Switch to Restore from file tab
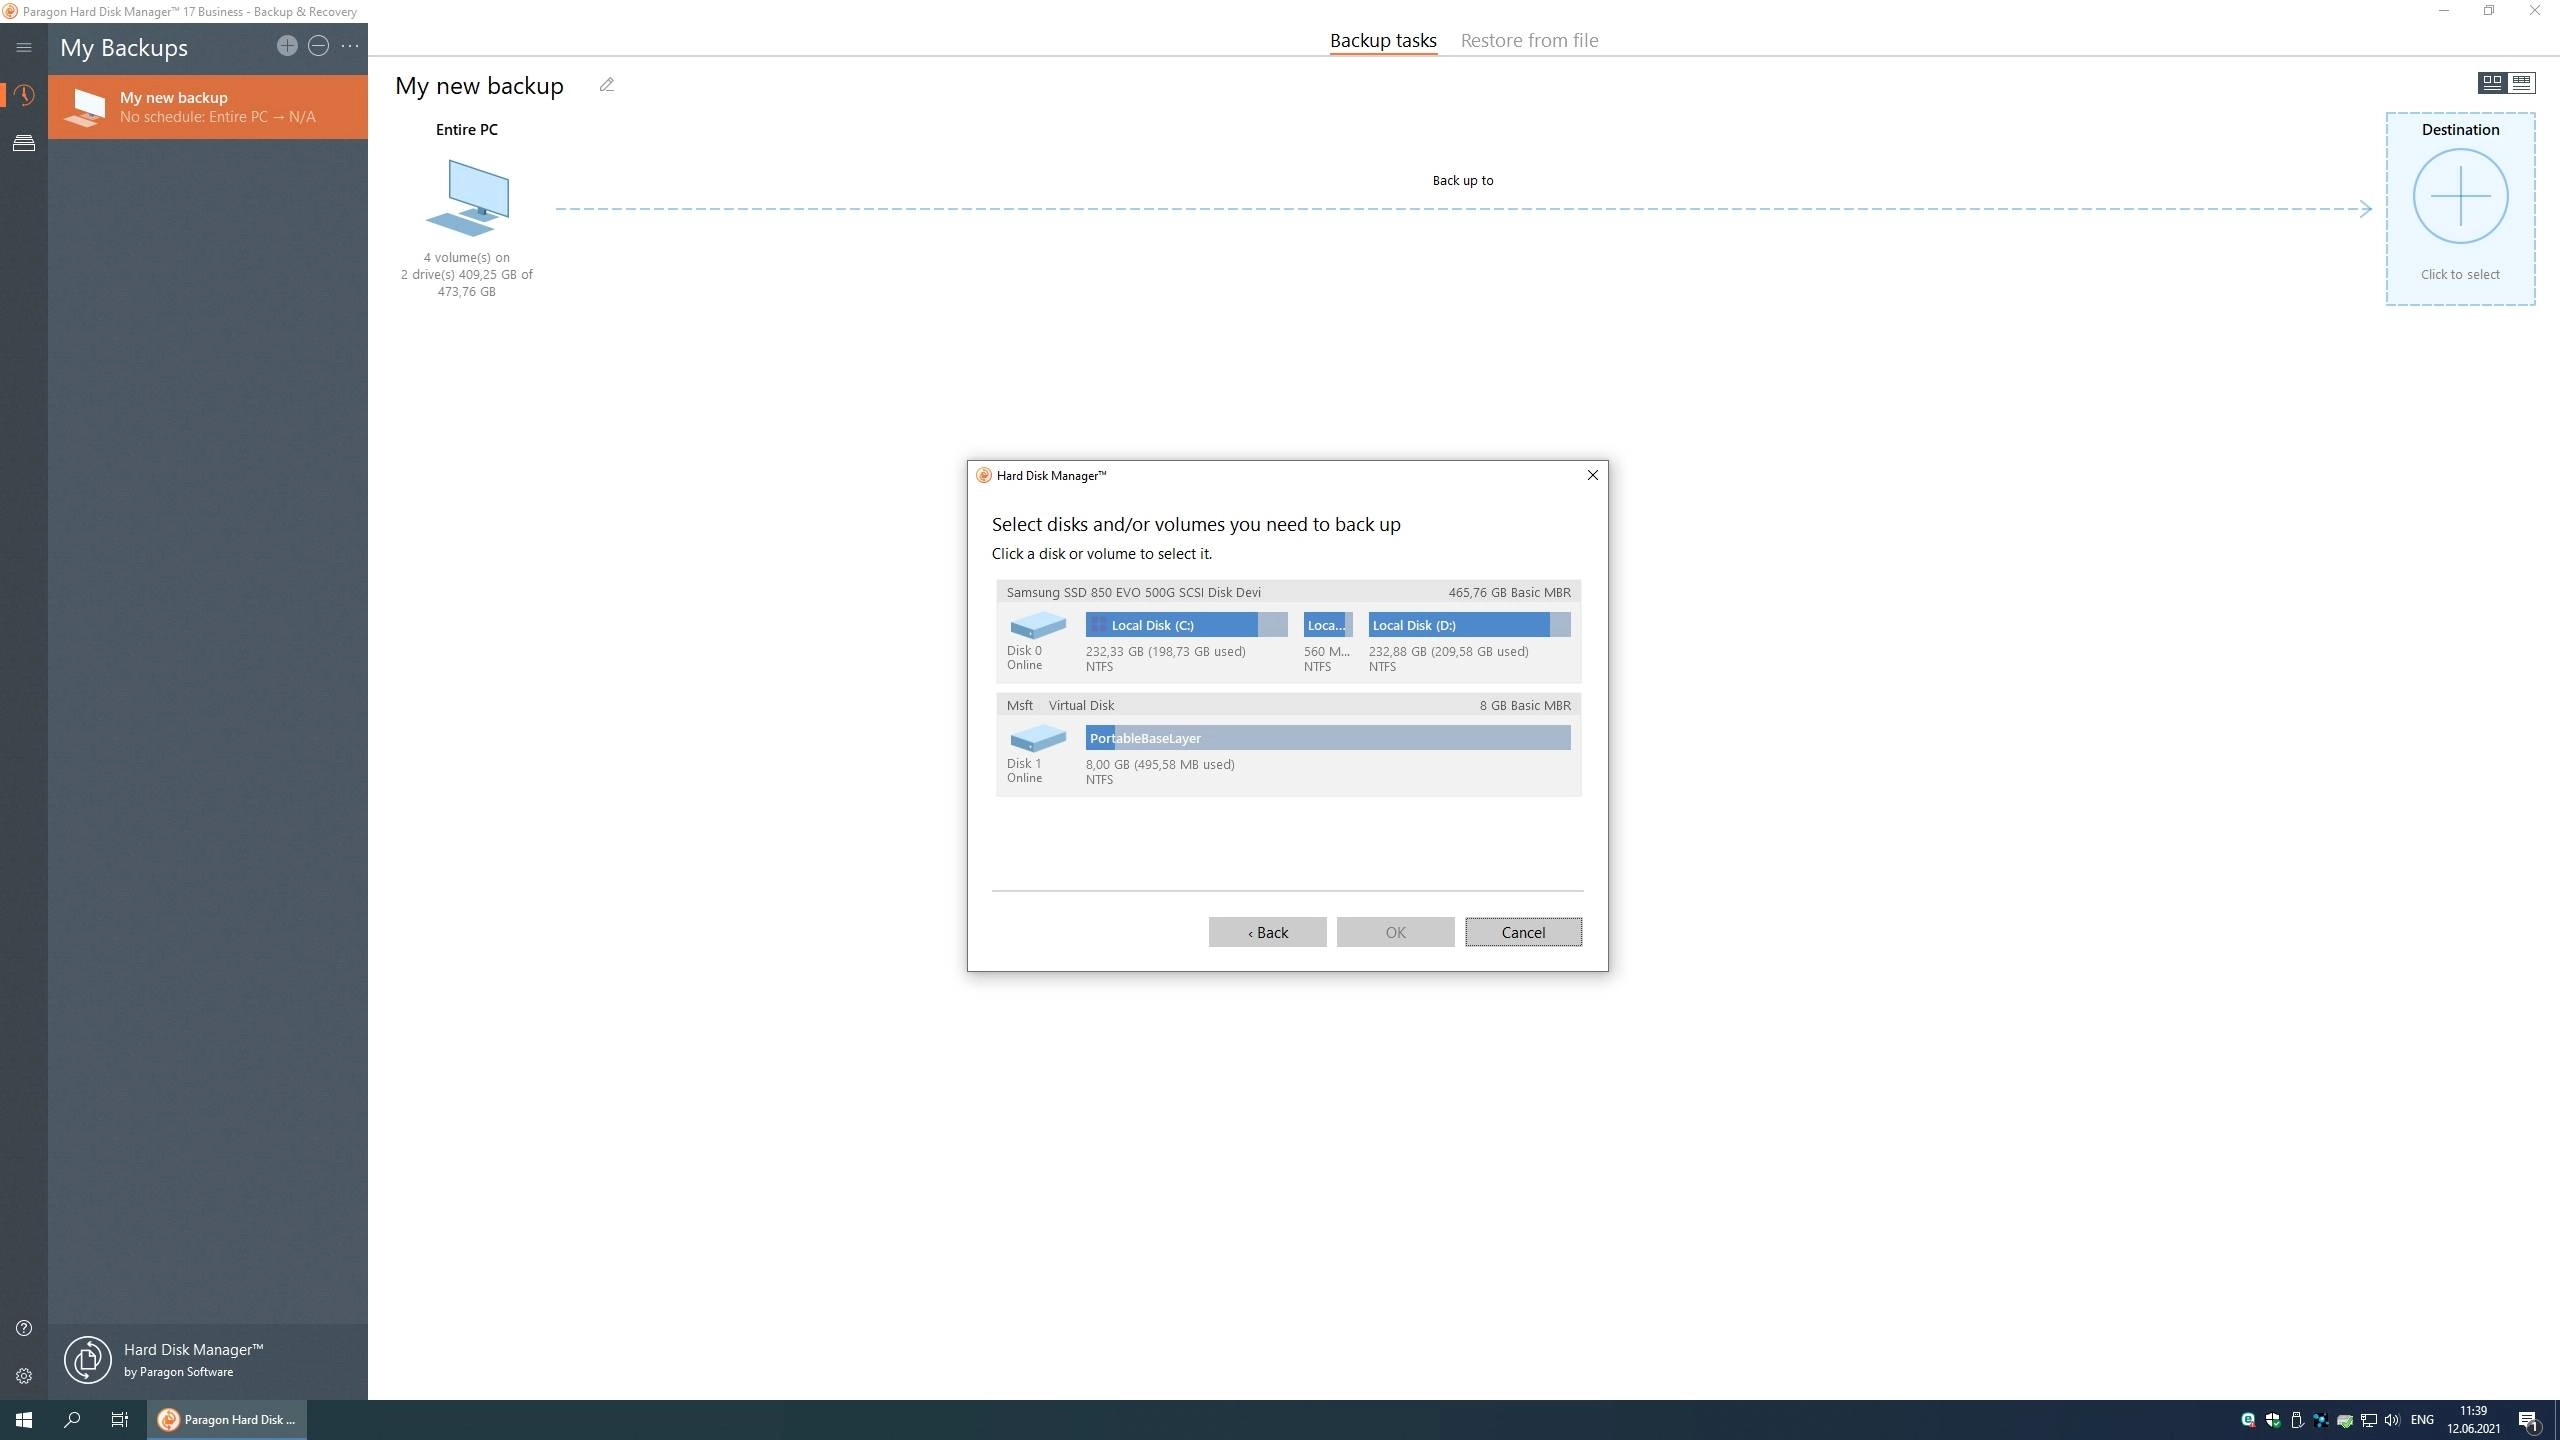2560x1440 pixels. point(1529,41)
